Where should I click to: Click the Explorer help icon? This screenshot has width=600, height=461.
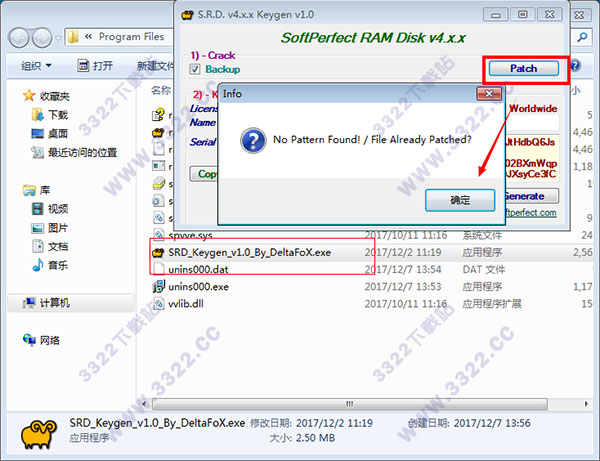point(576,65)
